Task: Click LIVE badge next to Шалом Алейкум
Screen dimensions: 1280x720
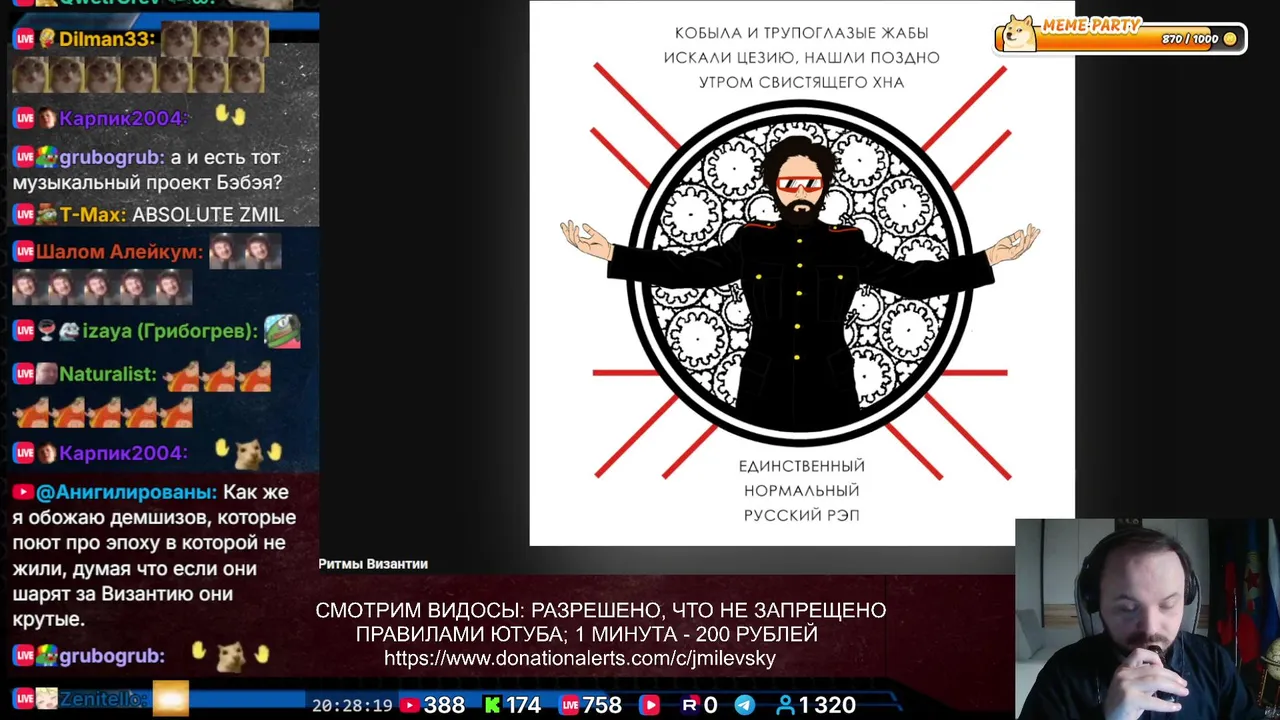Action: coord(24,251)
